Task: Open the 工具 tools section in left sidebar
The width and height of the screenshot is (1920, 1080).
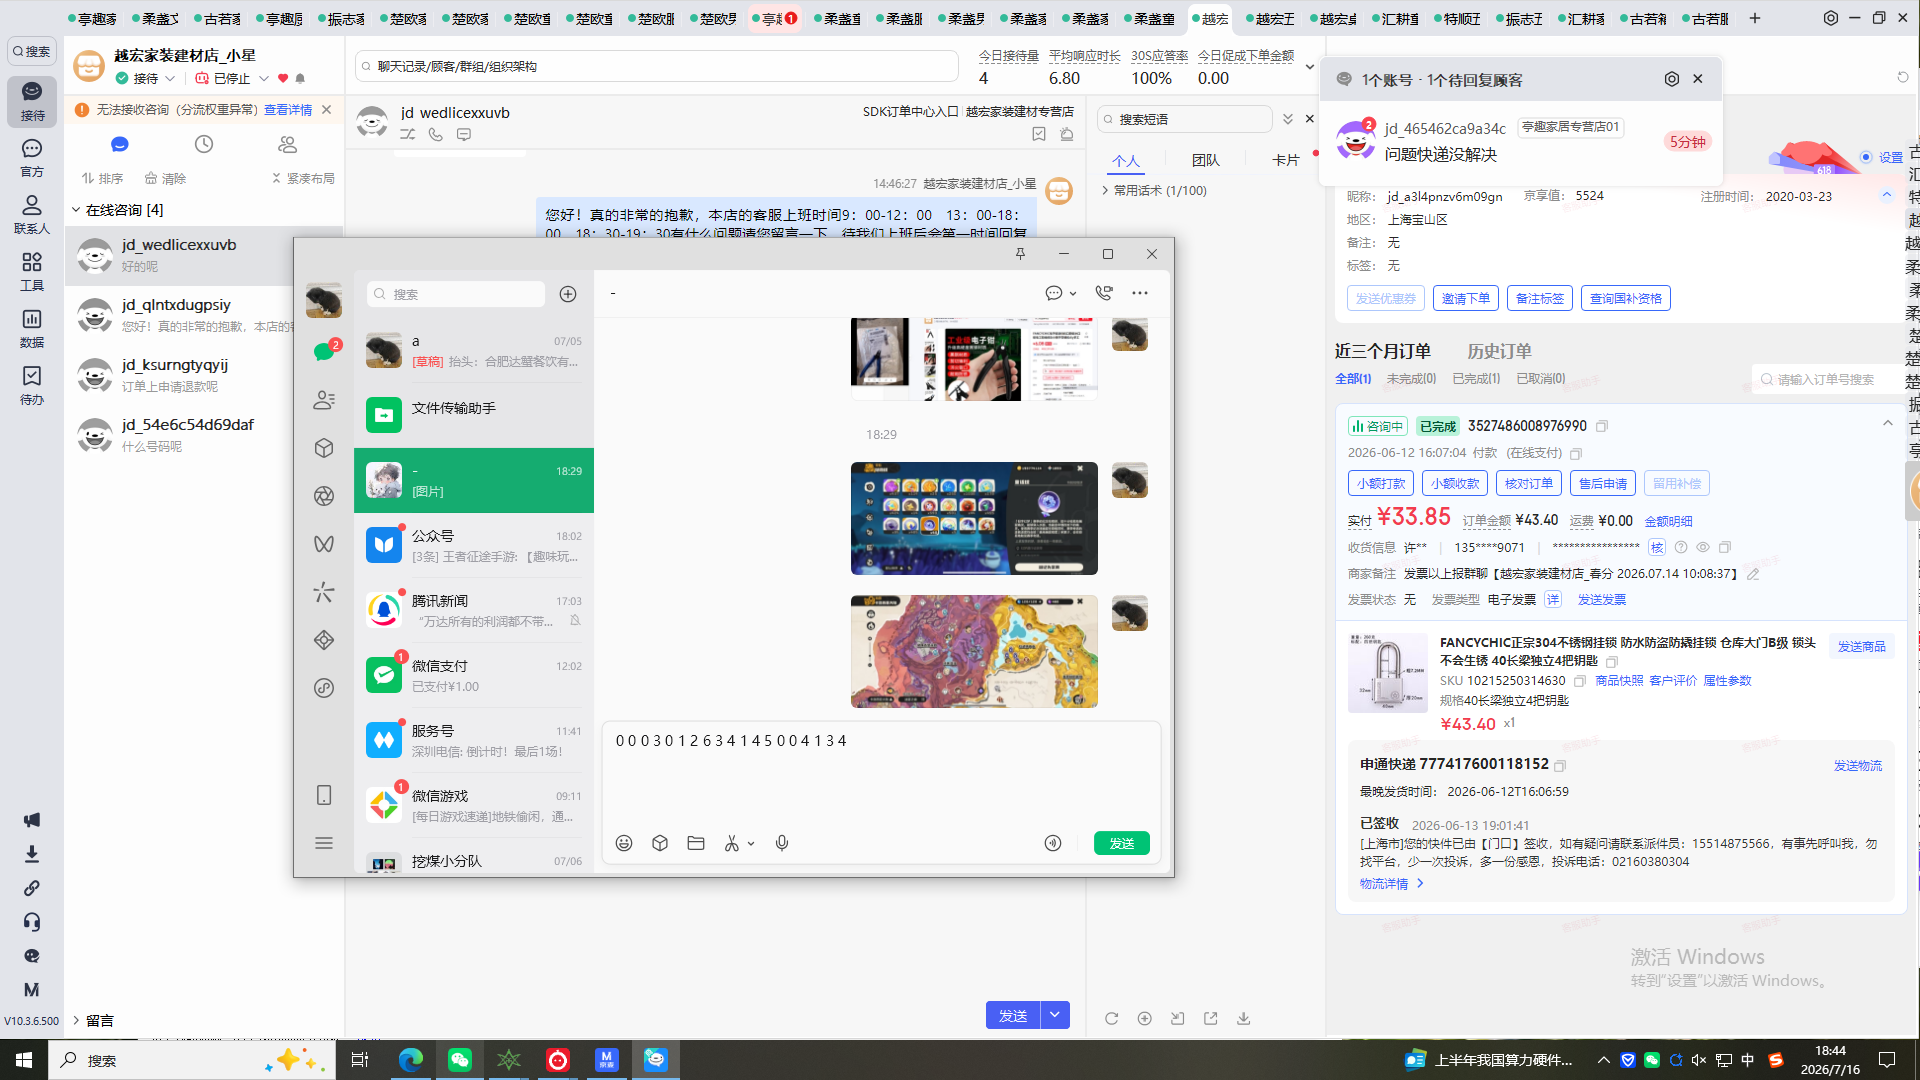Action: 32,271
